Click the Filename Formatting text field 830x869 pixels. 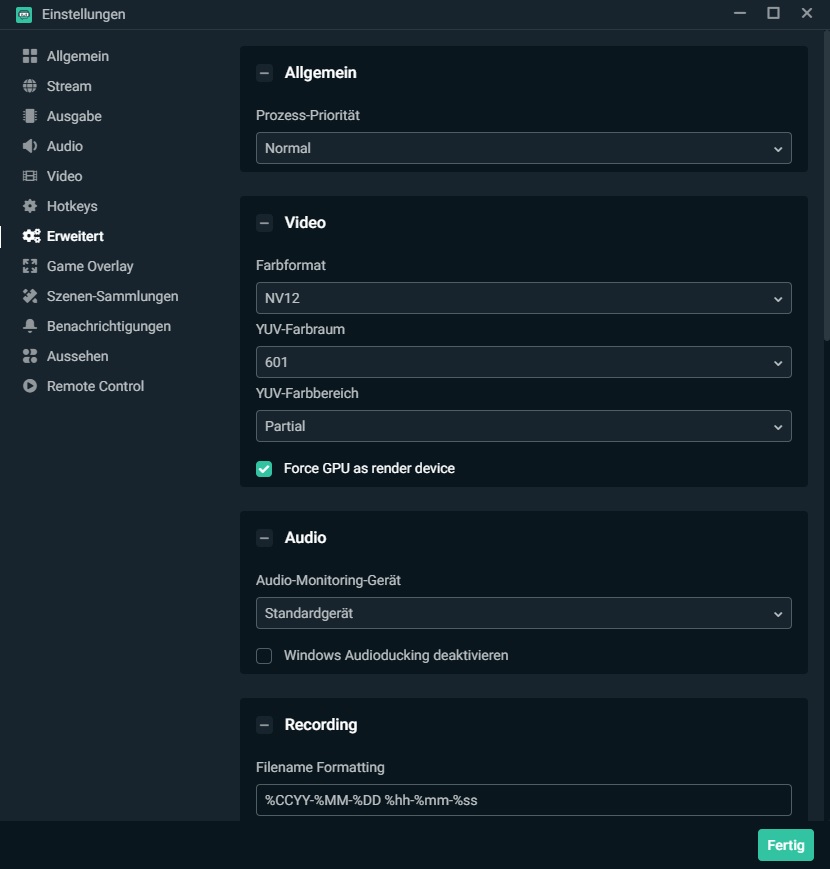coord(523,800)
